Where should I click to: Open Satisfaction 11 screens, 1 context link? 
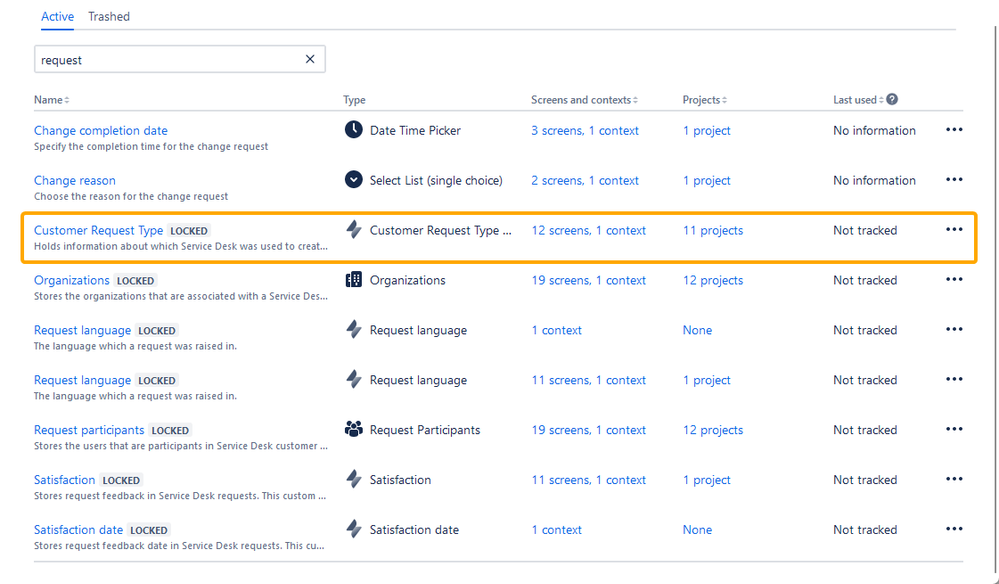point(589,480)
